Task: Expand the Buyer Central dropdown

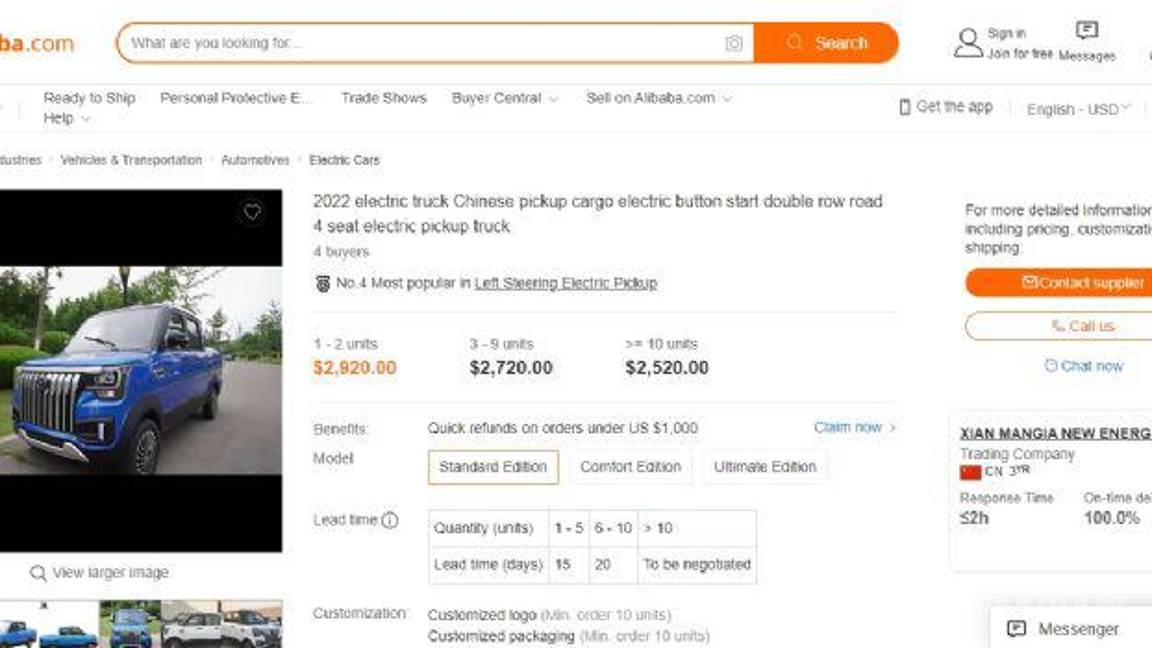Action: coord(504,98)
